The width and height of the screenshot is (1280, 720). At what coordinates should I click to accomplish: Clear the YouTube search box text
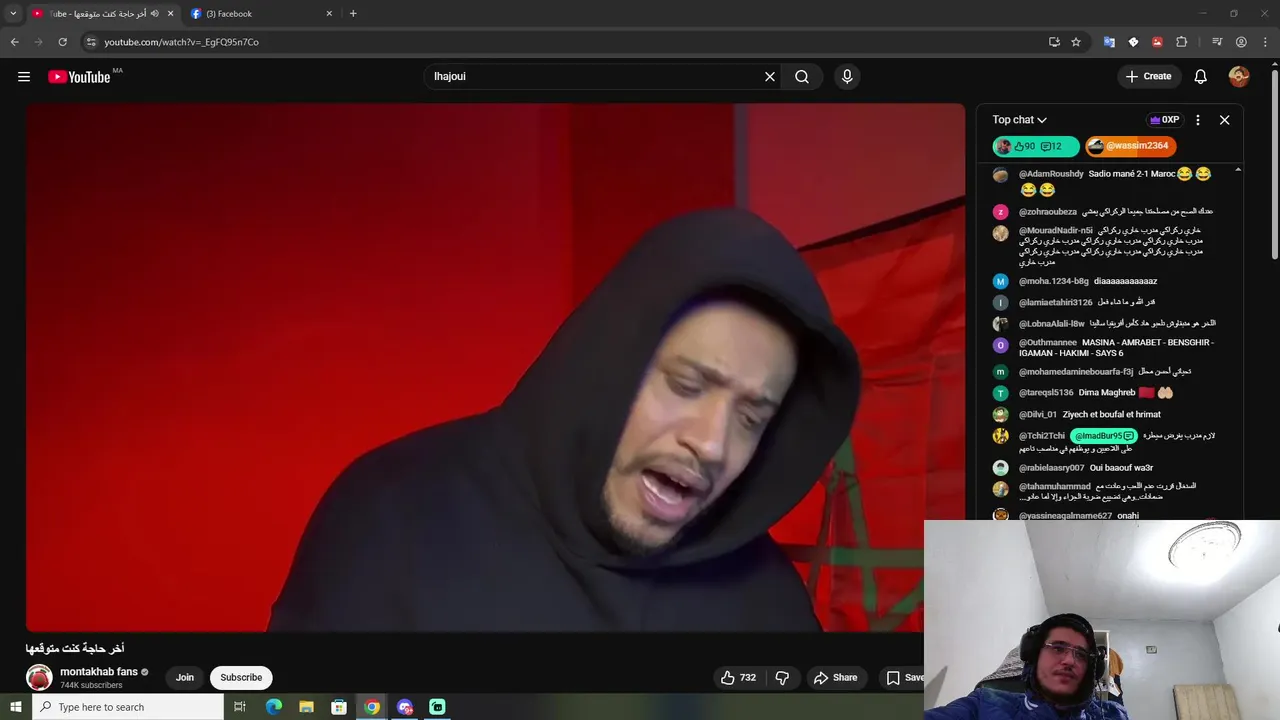(x=770, y=76)
